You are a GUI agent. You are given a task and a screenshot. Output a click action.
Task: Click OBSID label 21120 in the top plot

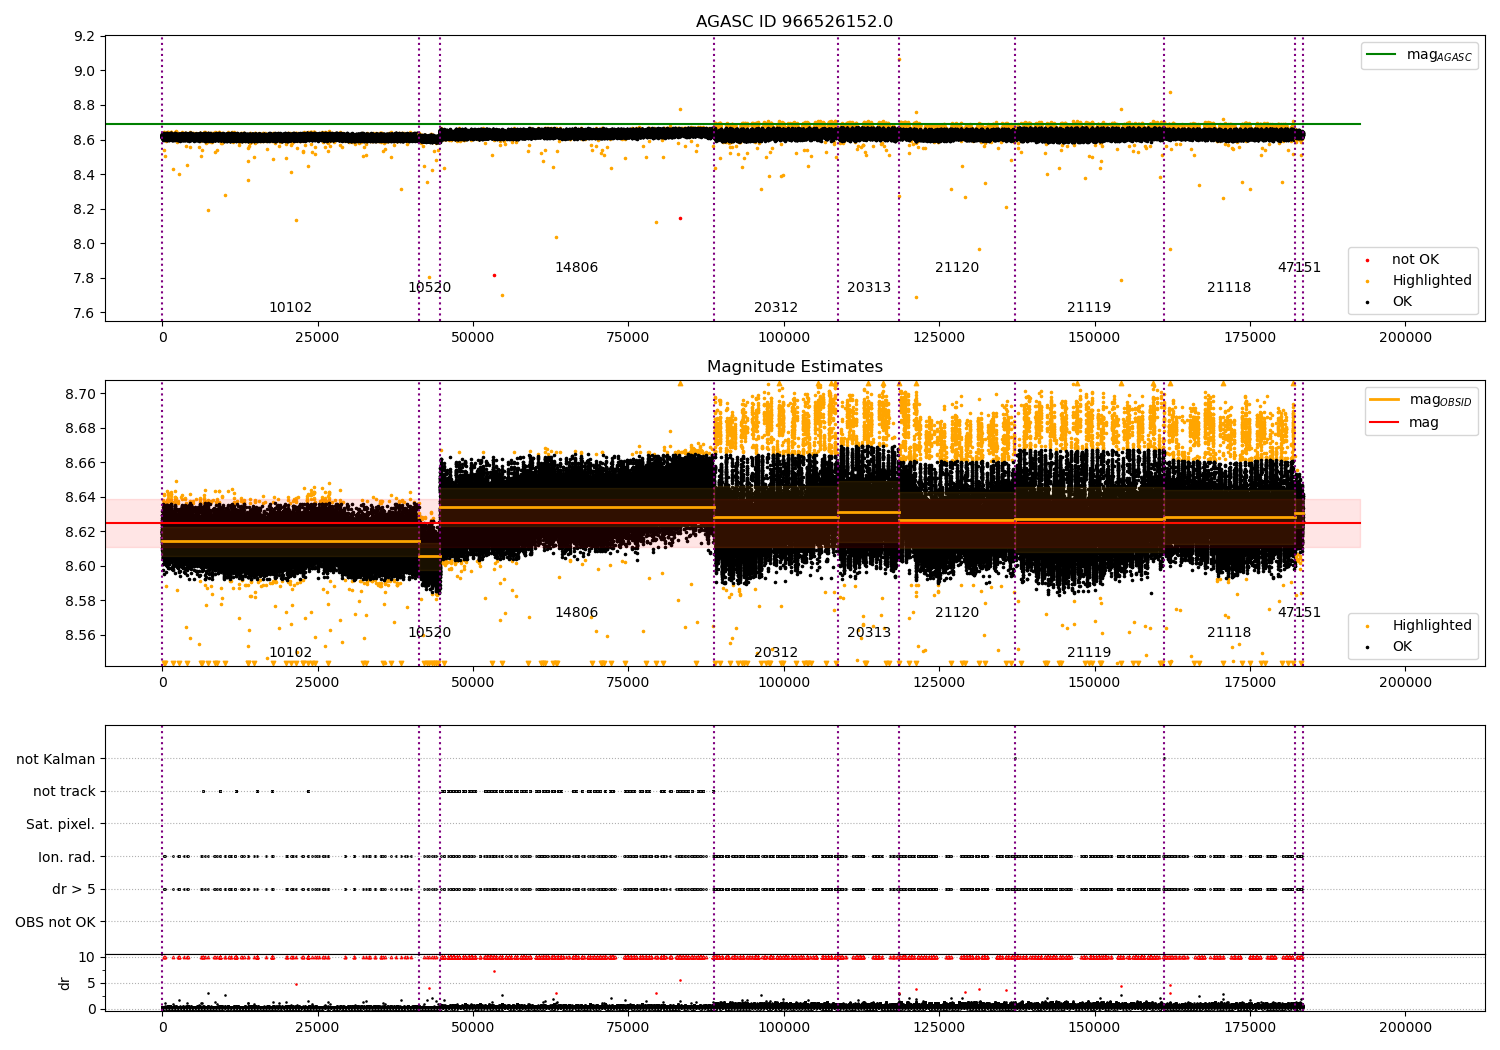(x=957, y=268)
